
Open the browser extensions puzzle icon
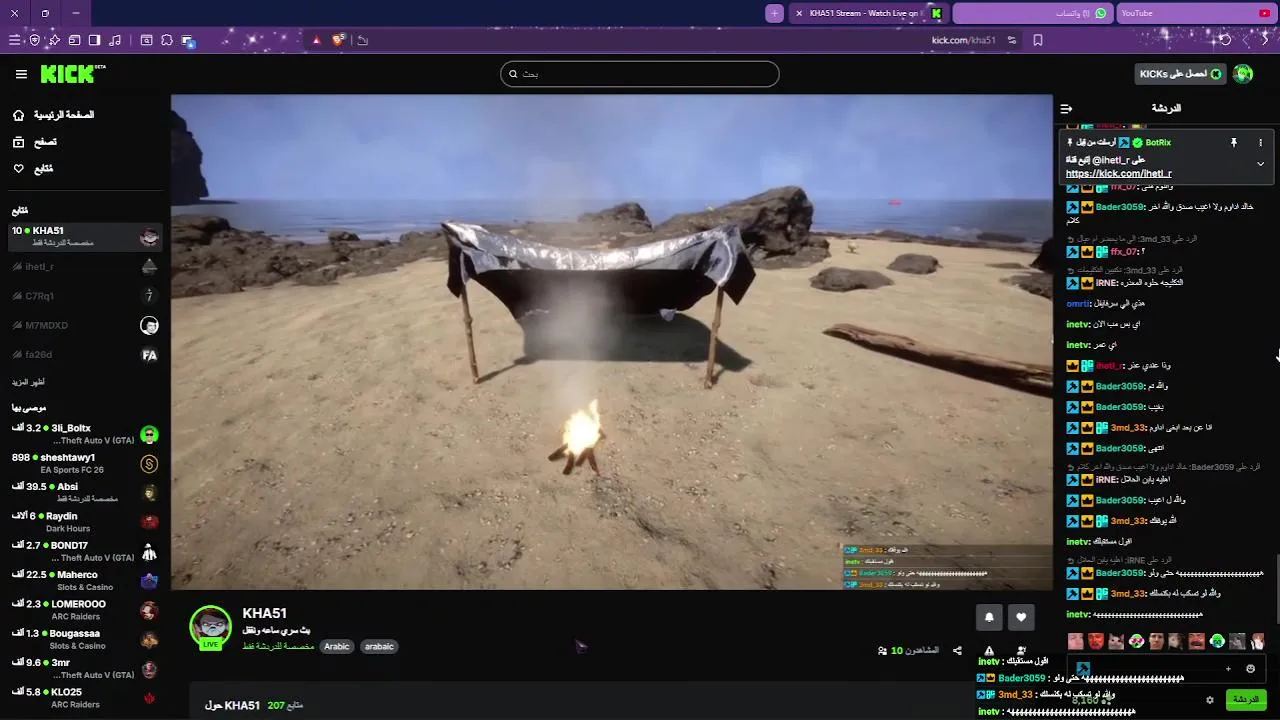click(x=166, y=40)
